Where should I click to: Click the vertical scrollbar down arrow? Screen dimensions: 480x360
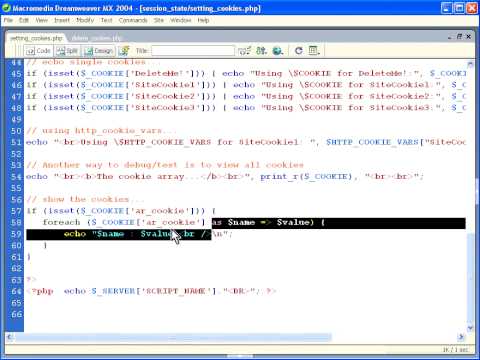pyautogui.click(x=470, y=328)
